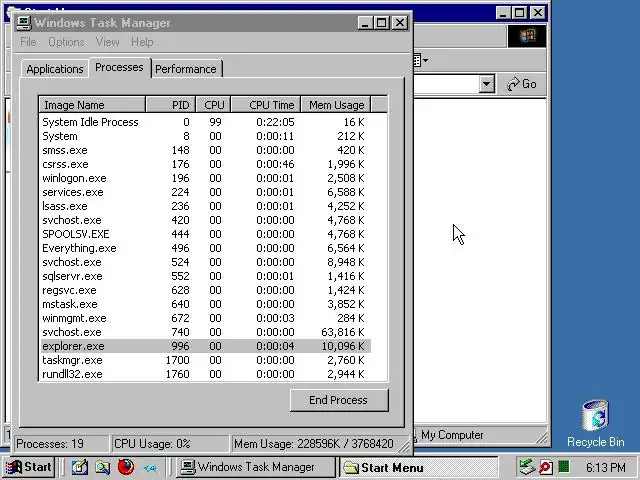Select sqlservr.exe in process list
This screenshot has height=480, width=640.
pos(205,276)
